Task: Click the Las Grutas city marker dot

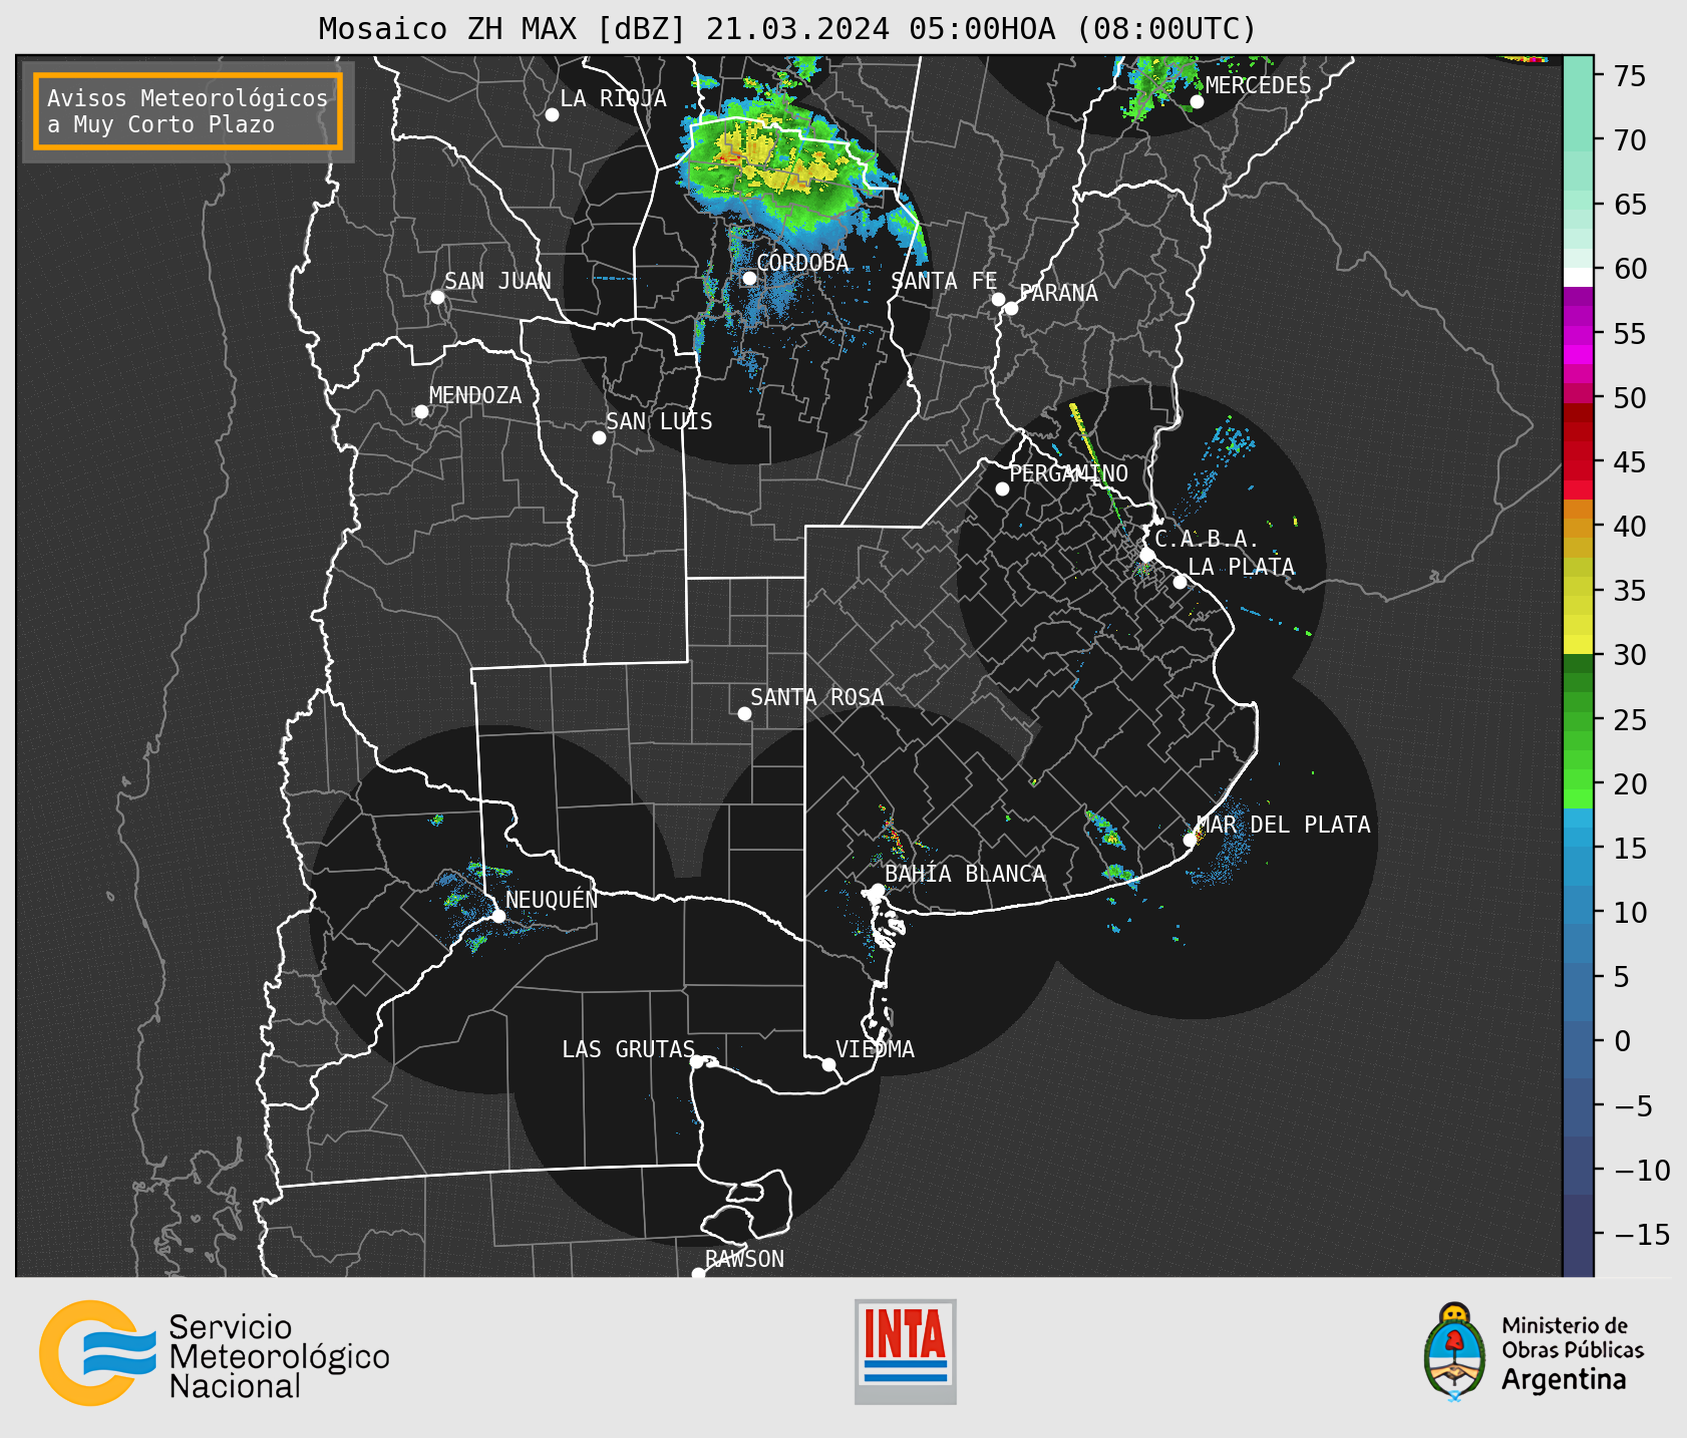Action: click(697, 1062)
